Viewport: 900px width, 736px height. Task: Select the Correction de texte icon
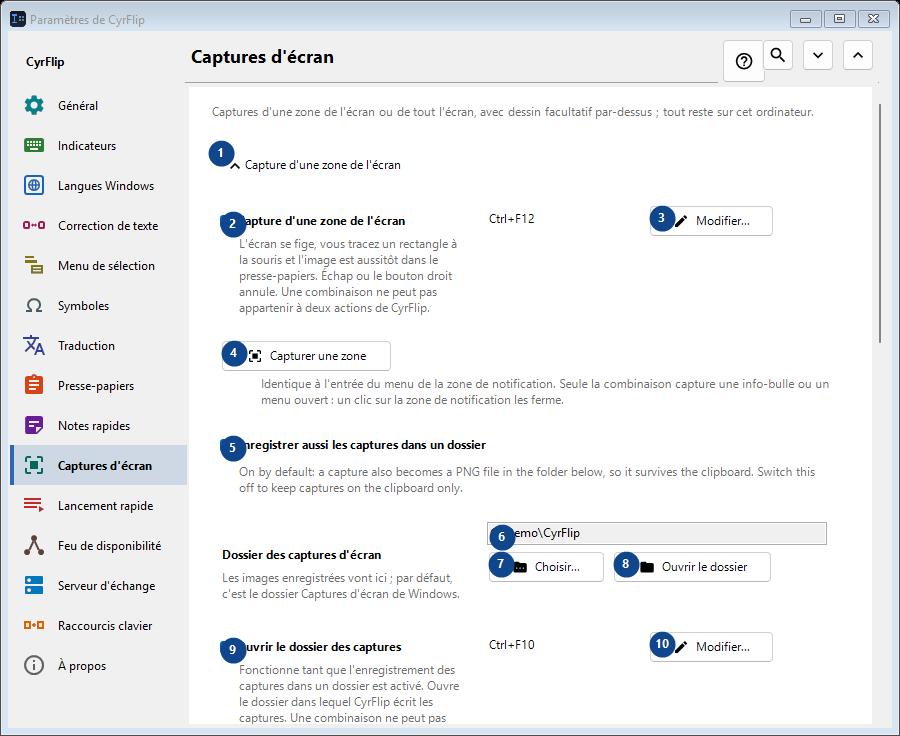point(34,225)
